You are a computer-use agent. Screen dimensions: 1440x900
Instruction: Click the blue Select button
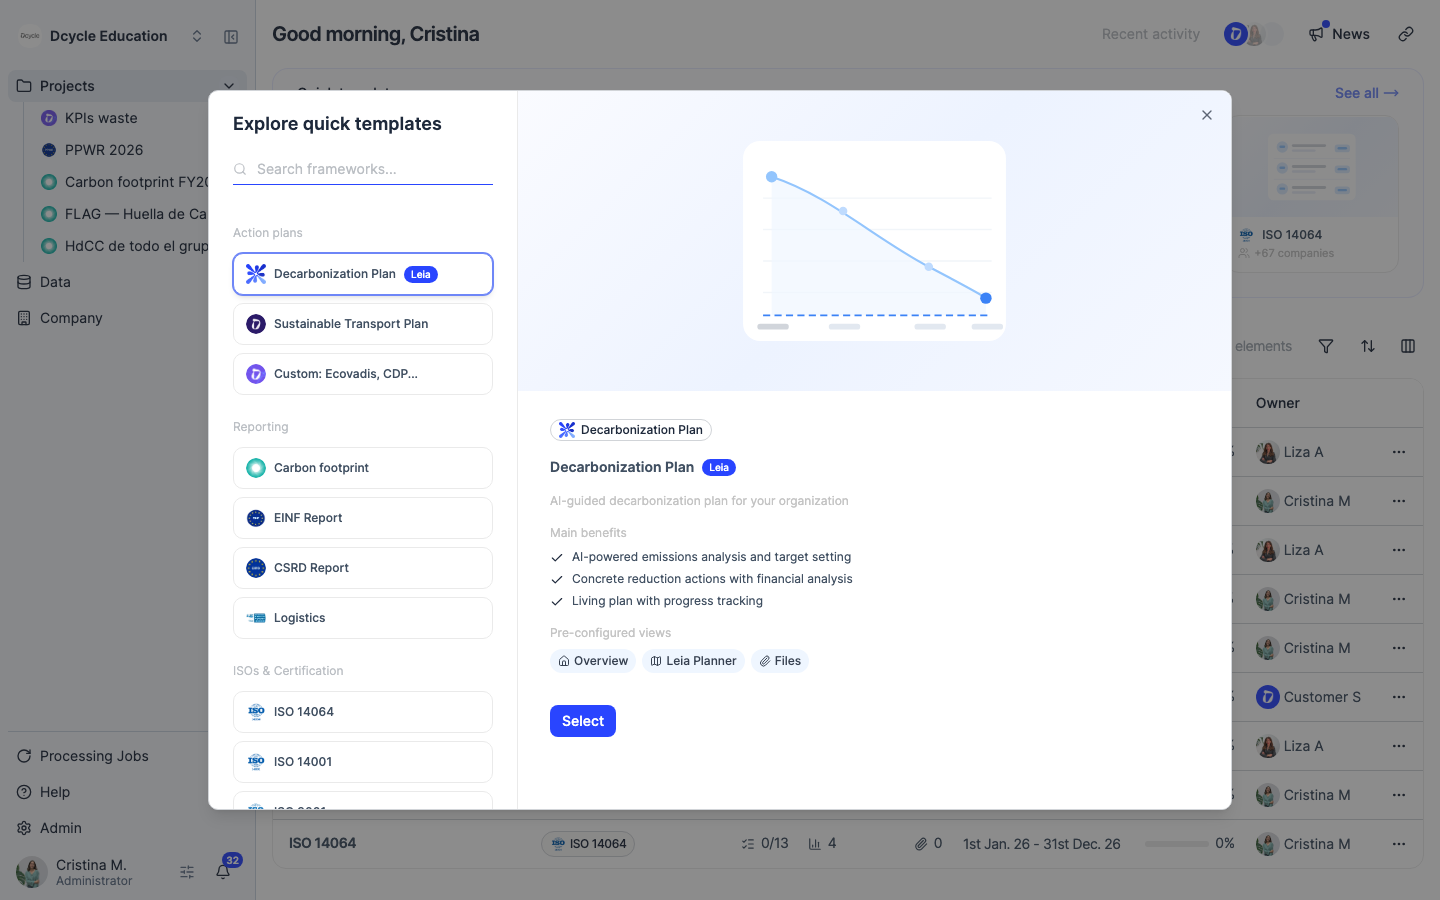pyautogui.click(x=583, y=721)
